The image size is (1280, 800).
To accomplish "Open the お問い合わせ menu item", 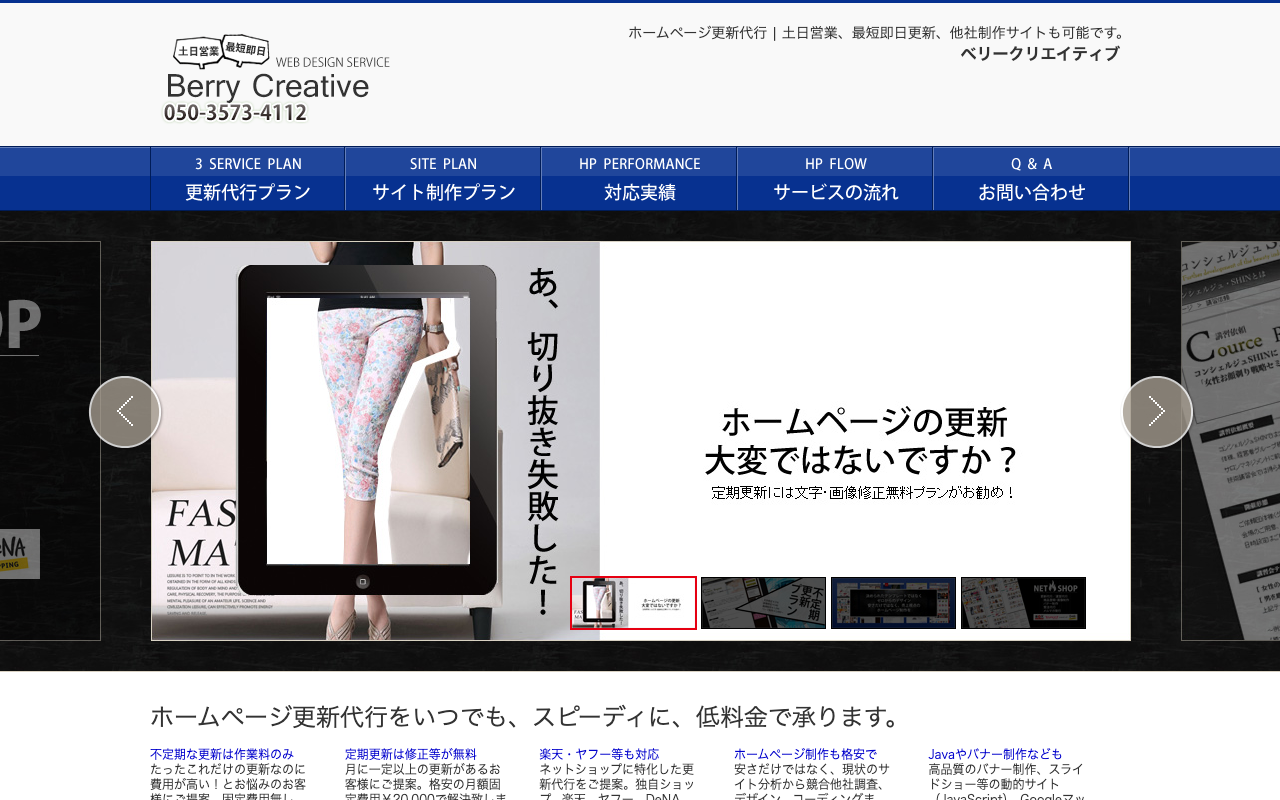I will pyautogui.click(x=1032, y=179).
